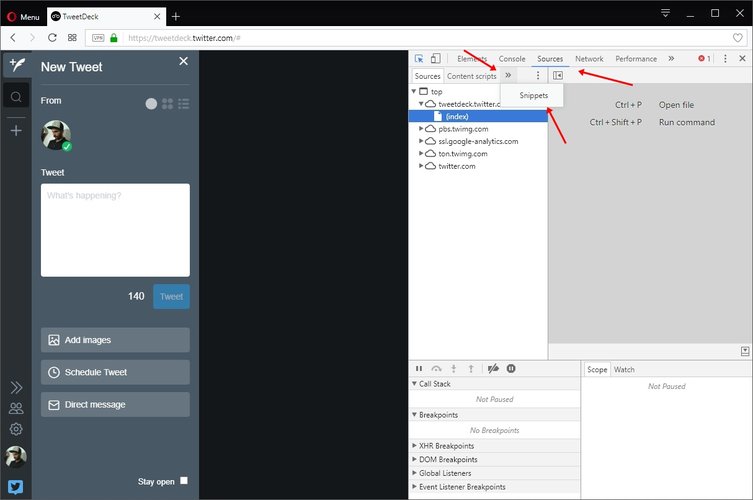Pause script execution in the debugger
The height and width of the screenshot is (500, 753).
[419, 368]
